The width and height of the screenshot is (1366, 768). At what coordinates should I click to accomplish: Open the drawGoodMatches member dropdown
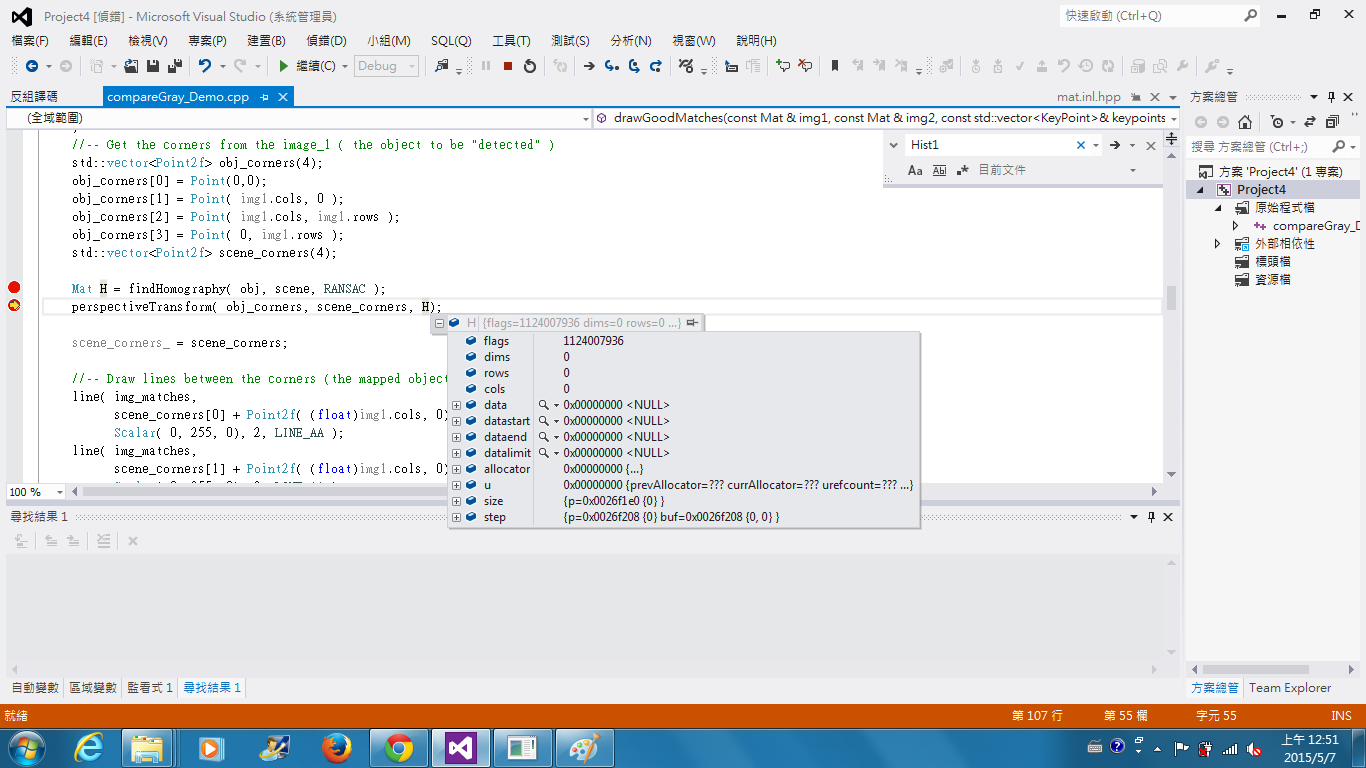click(x=1173, y=118)
